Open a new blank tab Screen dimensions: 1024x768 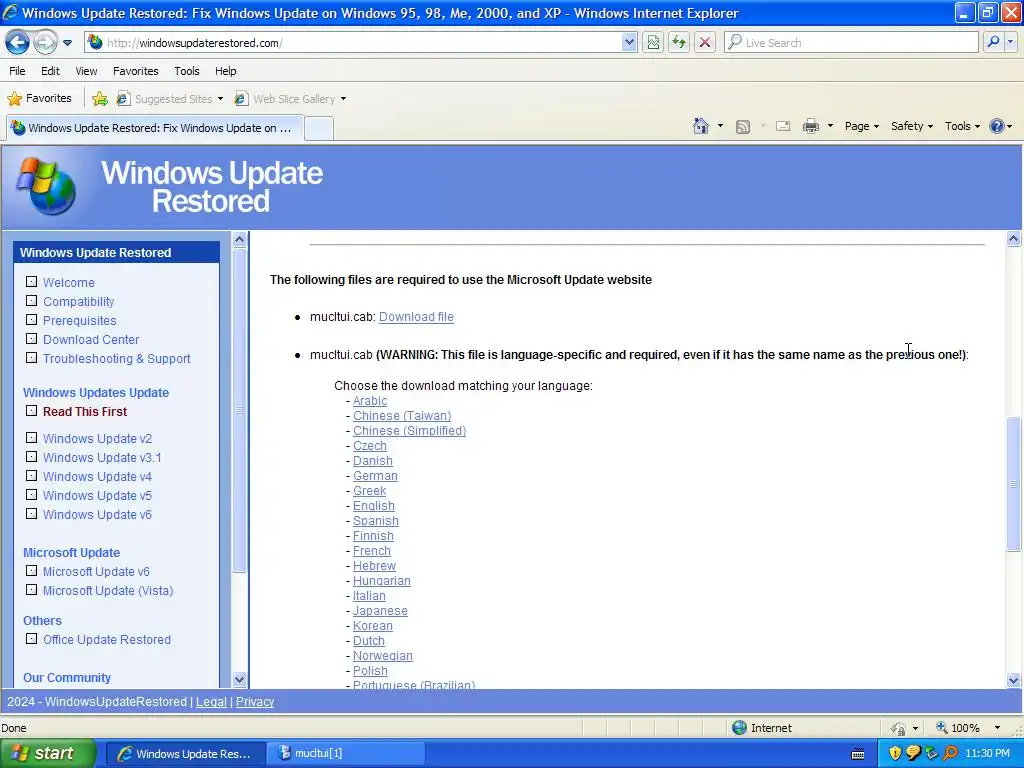click(319, 128)
